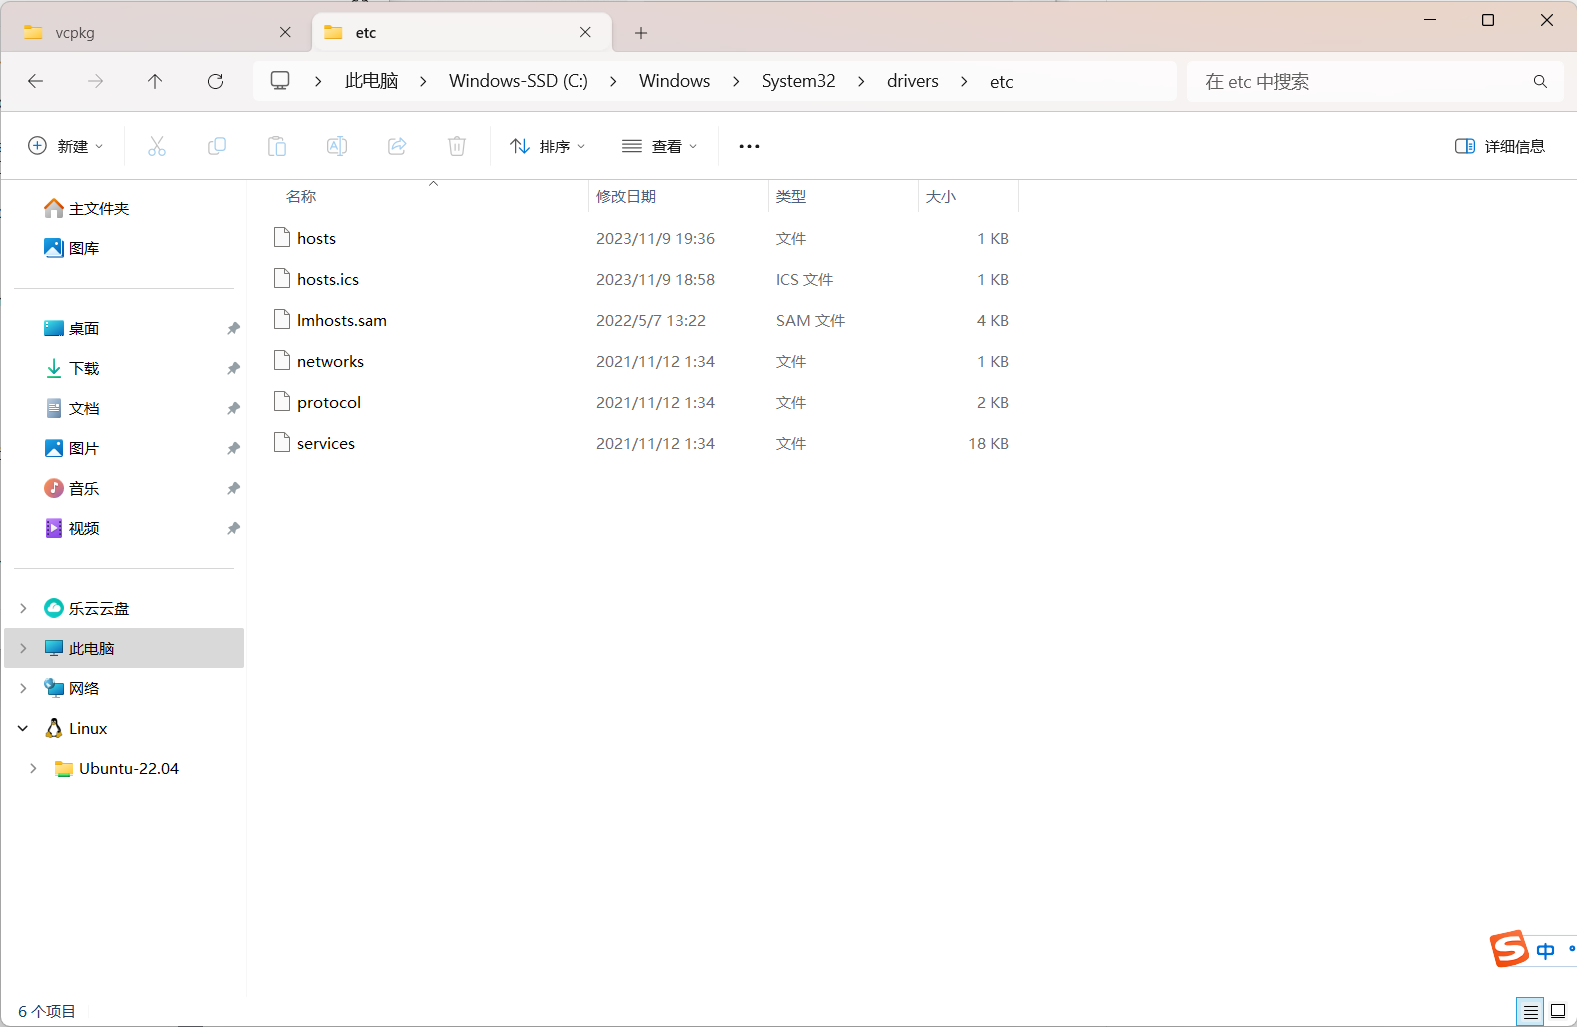Viewport: 1577px width, 1027px height.
Task: Expand the 乐云云盘 tree node
Action: (23, 608)
